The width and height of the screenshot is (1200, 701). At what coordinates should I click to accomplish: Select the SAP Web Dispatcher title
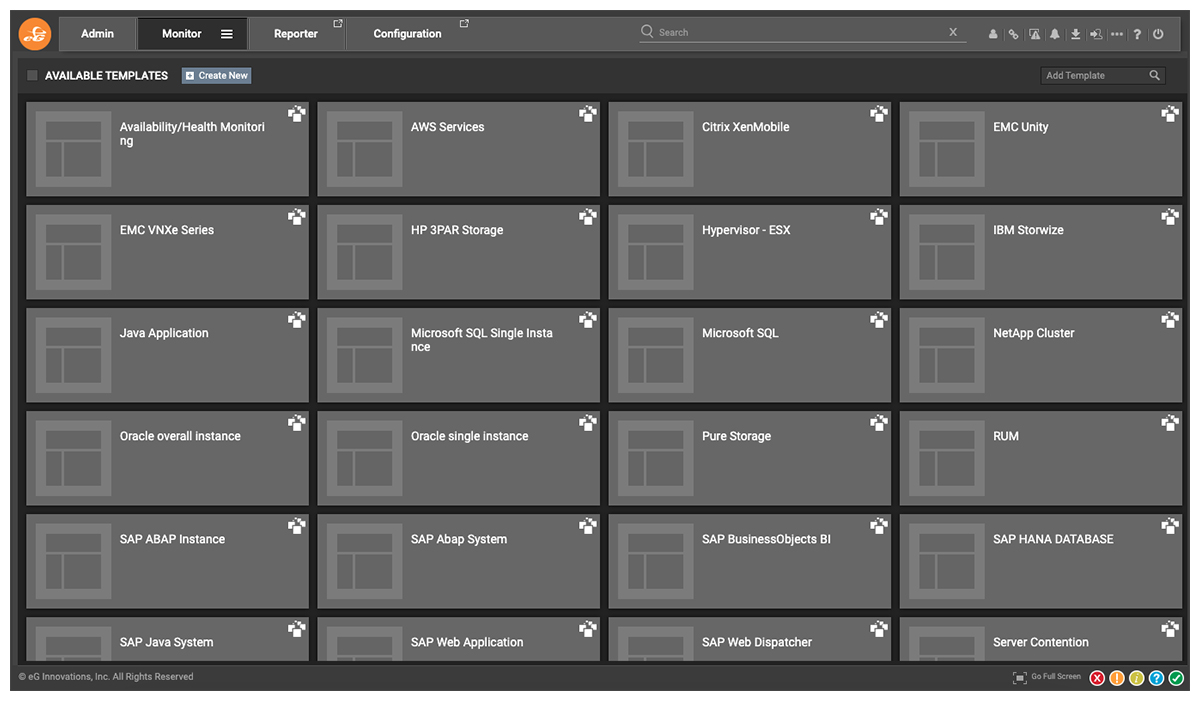pyautogui.click(x=757, y=642)
